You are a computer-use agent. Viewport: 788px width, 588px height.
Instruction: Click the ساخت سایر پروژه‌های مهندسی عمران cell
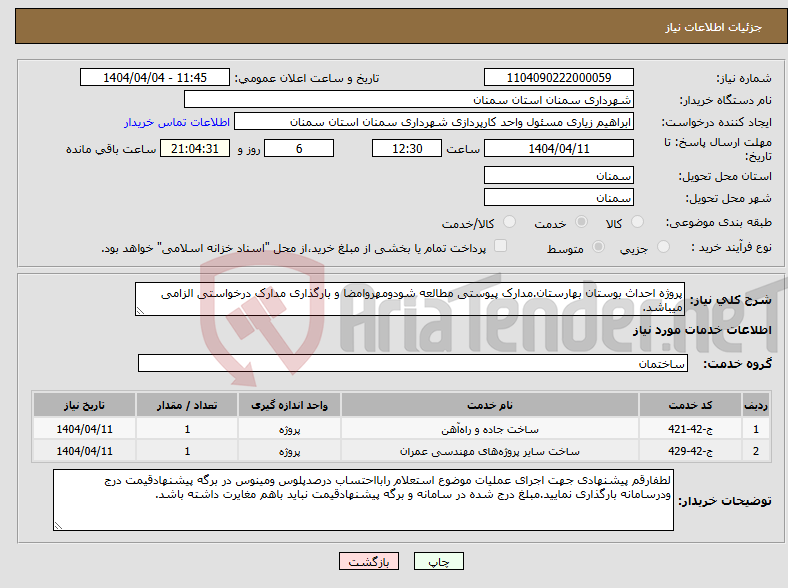(490, 451)
